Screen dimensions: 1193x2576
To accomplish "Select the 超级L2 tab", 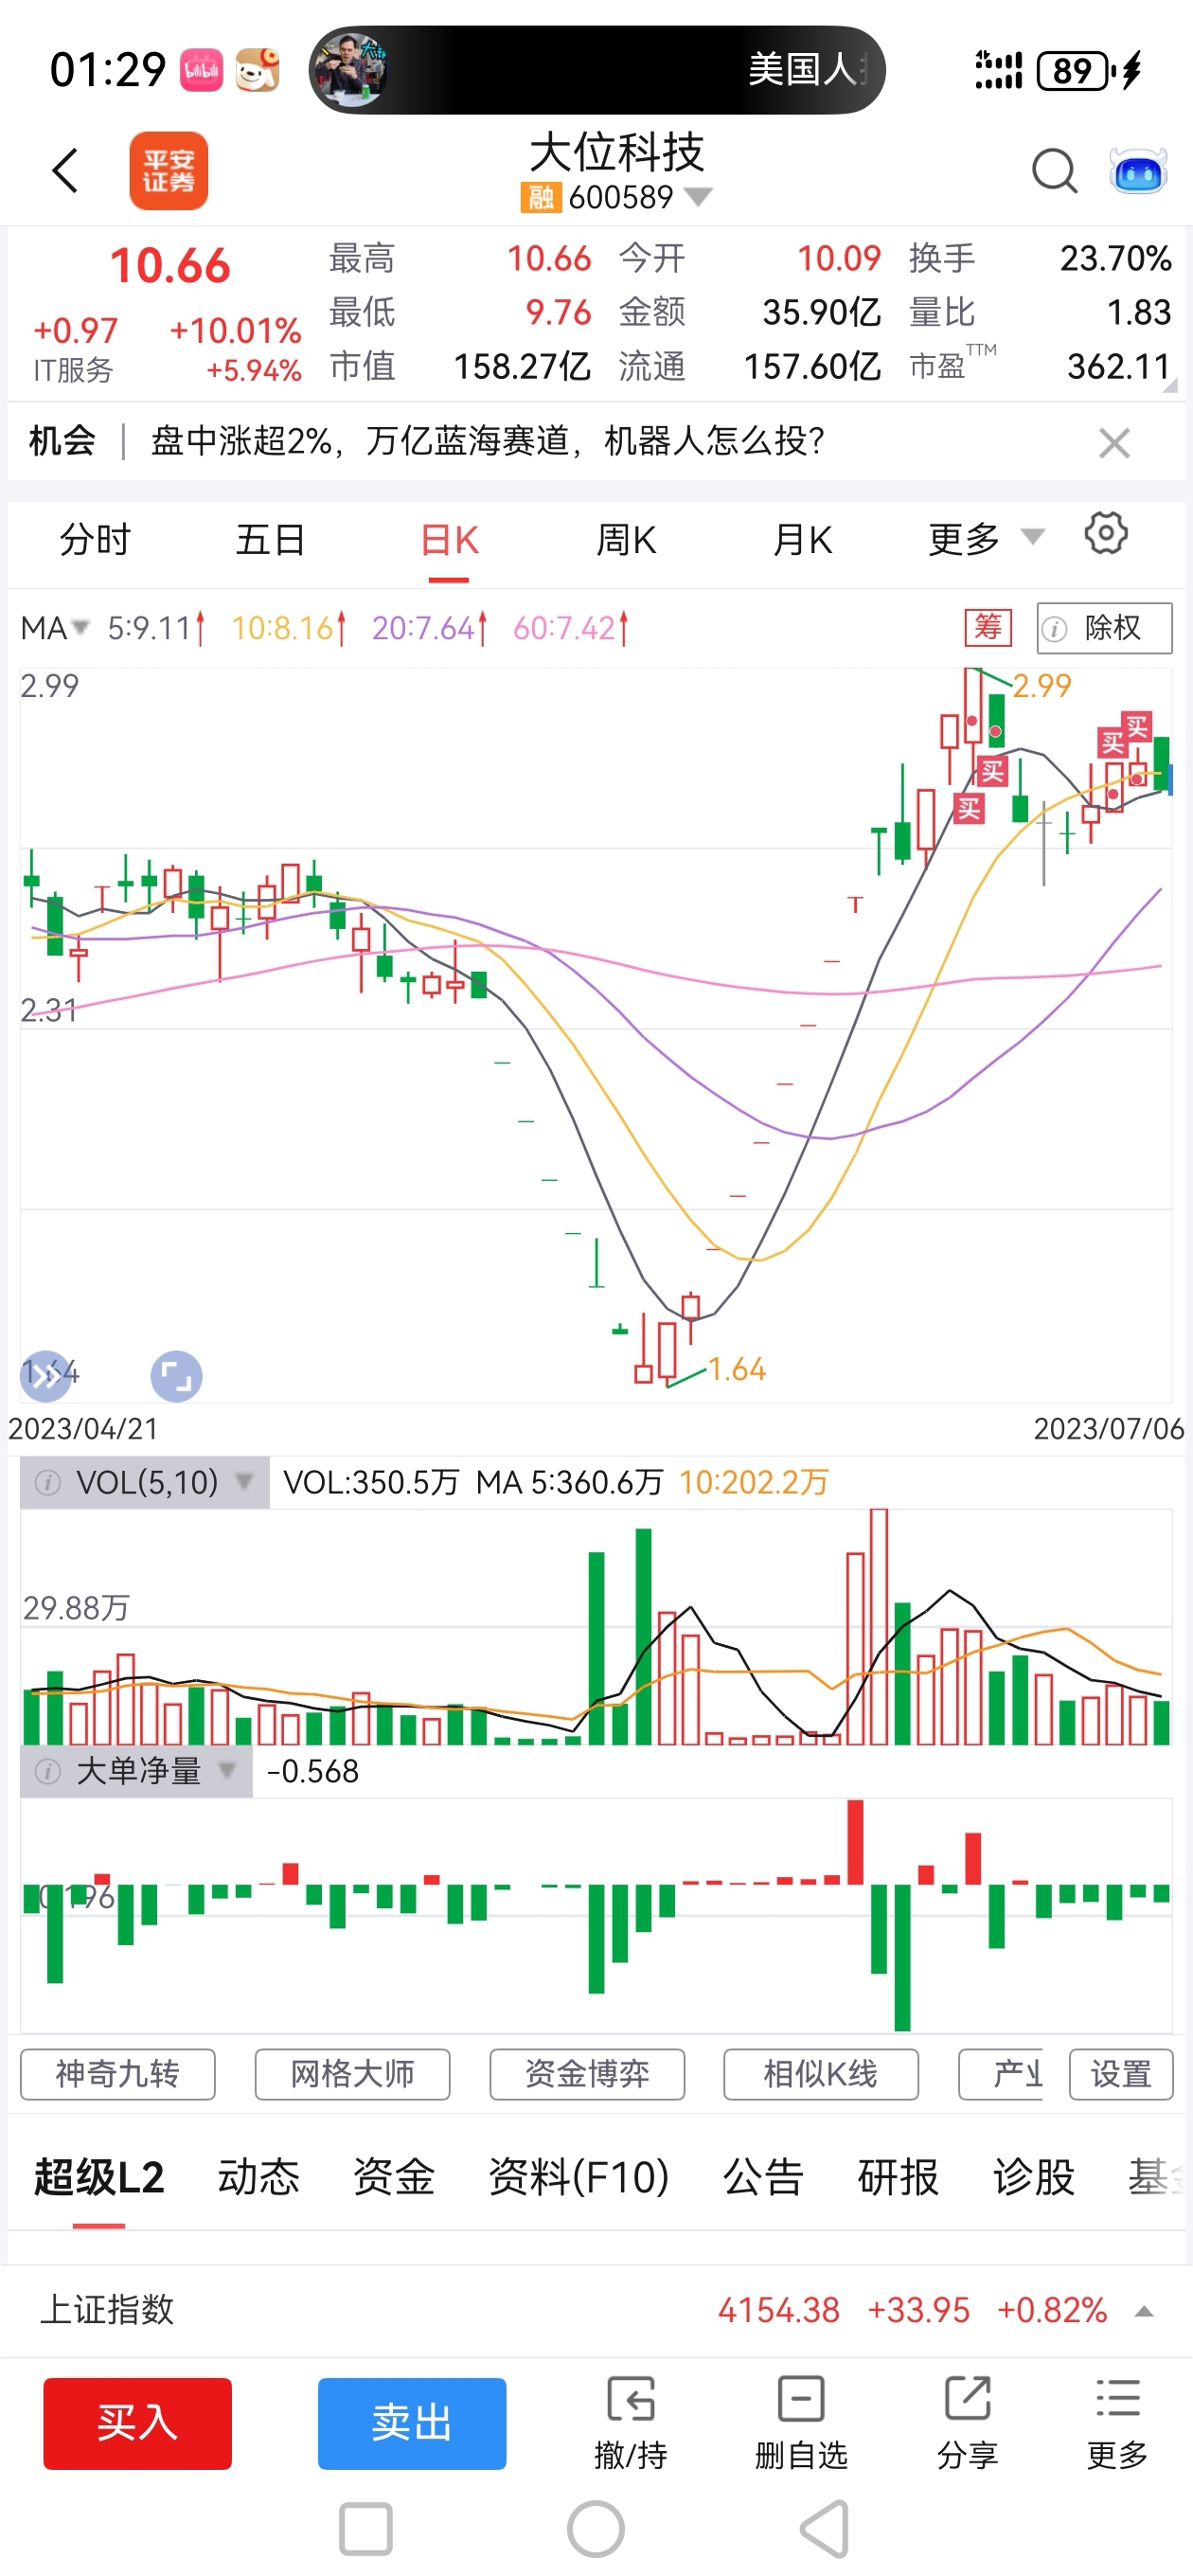I will [x=99, y=2177].
